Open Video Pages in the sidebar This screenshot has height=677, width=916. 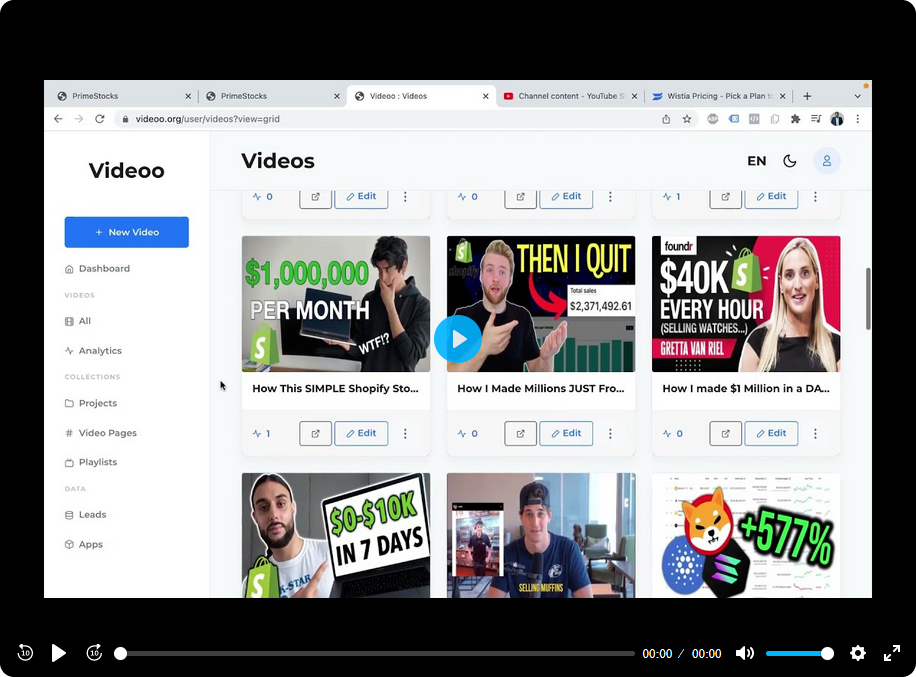(100, 433)
